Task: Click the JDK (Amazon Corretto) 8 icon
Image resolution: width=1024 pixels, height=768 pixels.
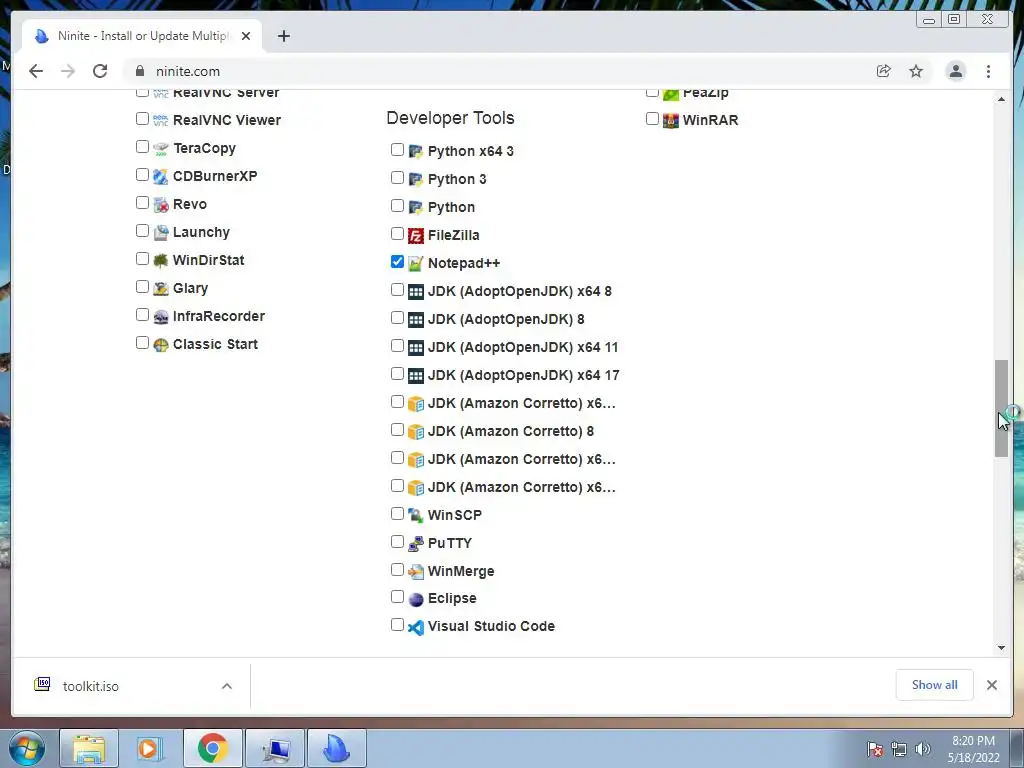Action: pyautogui.click(x=415, y=432)
